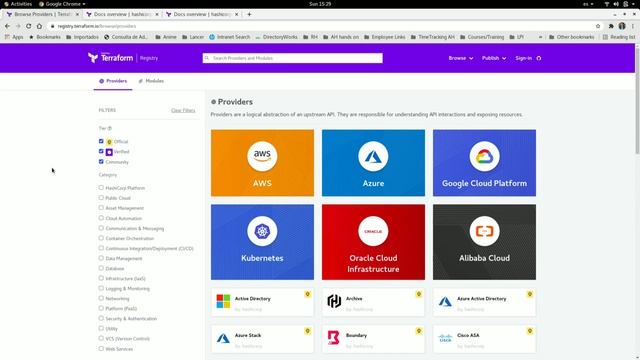Check the Public Cloud category filter
The width and height of the screenshot is (640, 360).
[101, 198]
